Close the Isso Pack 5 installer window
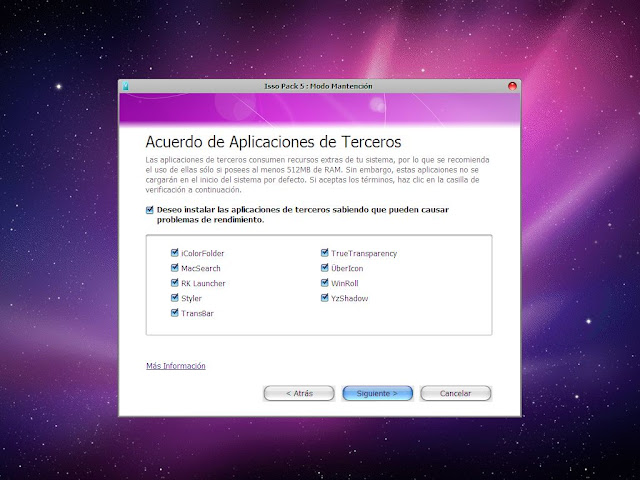 pos(513,86)
